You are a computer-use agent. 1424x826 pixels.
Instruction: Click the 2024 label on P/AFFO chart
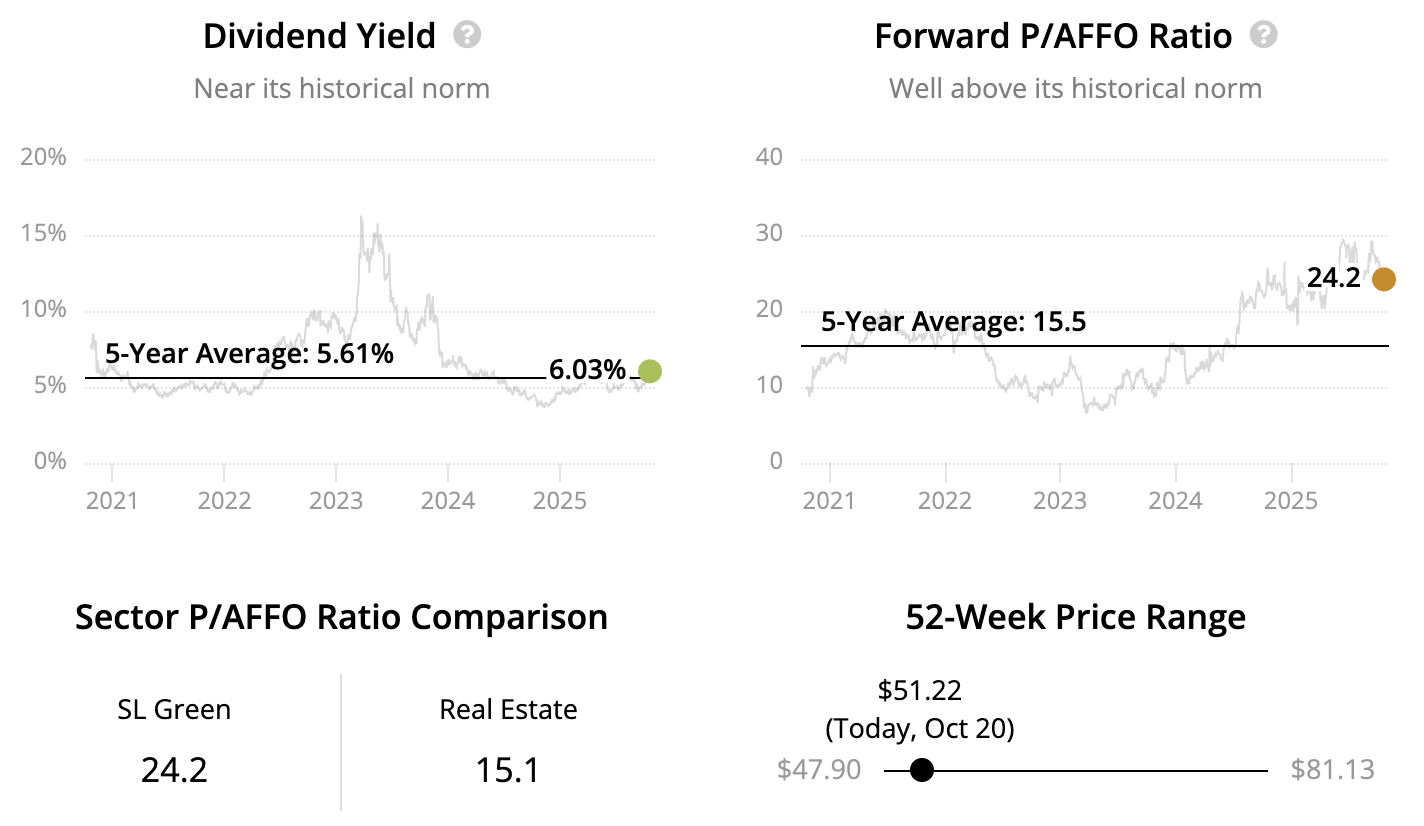point(1175,499)
